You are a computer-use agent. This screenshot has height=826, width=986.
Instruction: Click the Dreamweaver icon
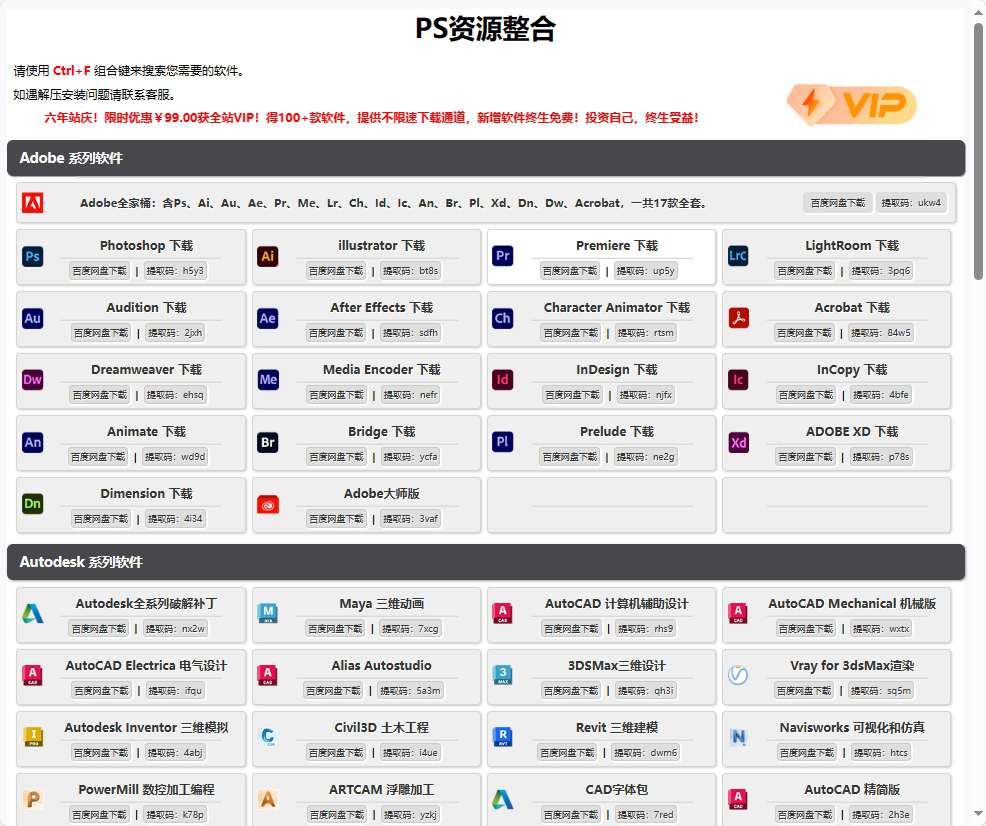[33, 380]
